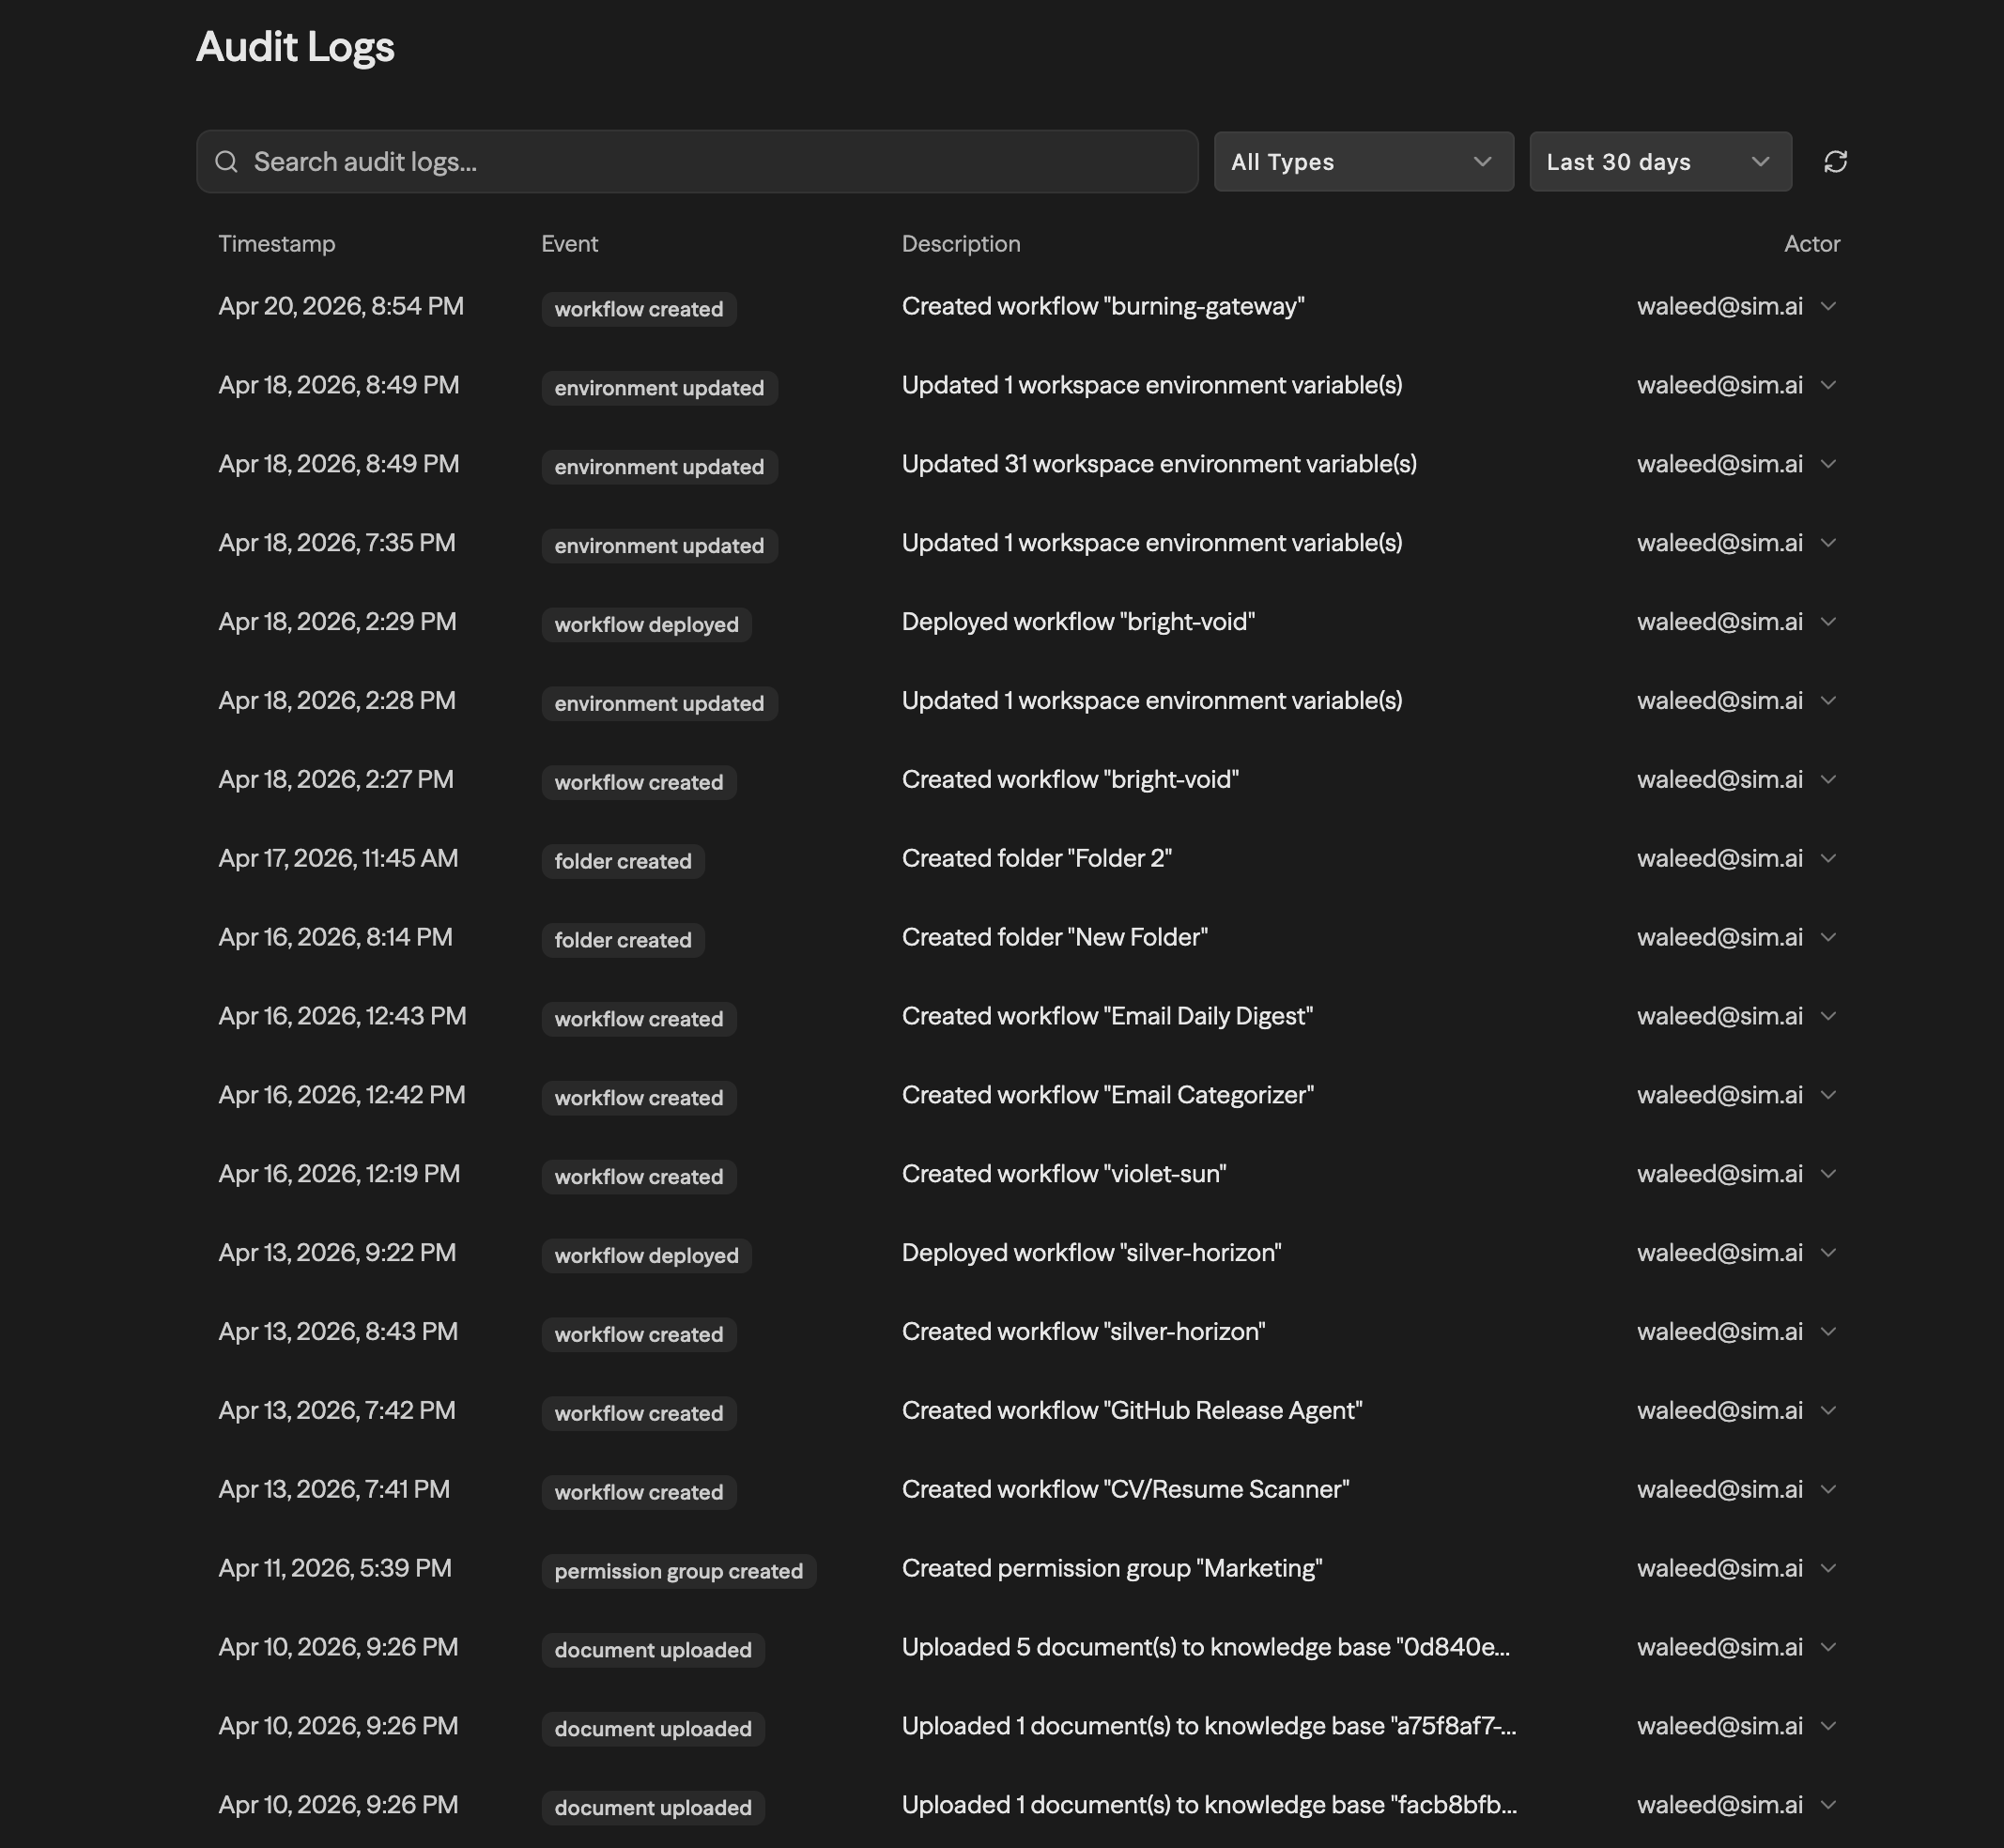Image resolution: width=2004 pixels, height=1848 pixels.
Task: Open the Last 30 days date range dropdown
Action: click(x=1660, y=161)
